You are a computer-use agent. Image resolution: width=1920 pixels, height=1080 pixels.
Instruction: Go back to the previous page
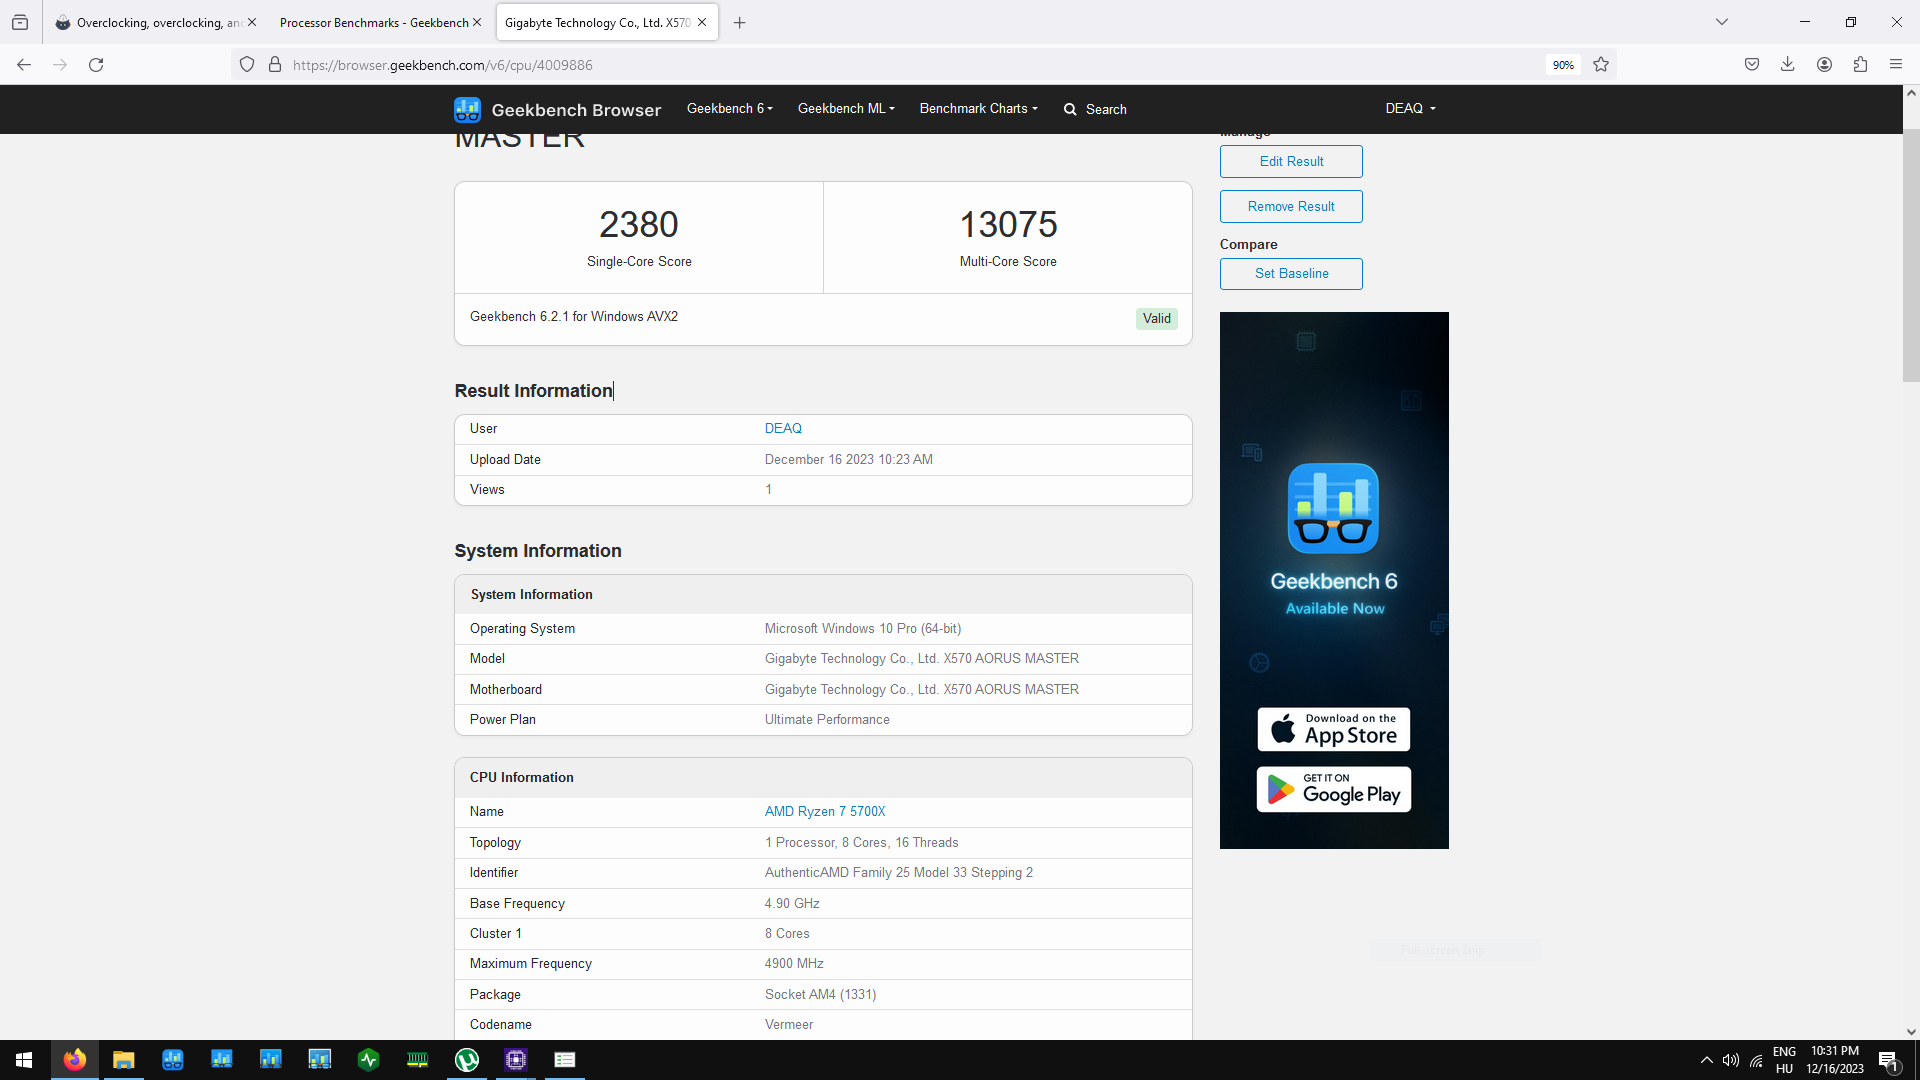pos(24,65)
